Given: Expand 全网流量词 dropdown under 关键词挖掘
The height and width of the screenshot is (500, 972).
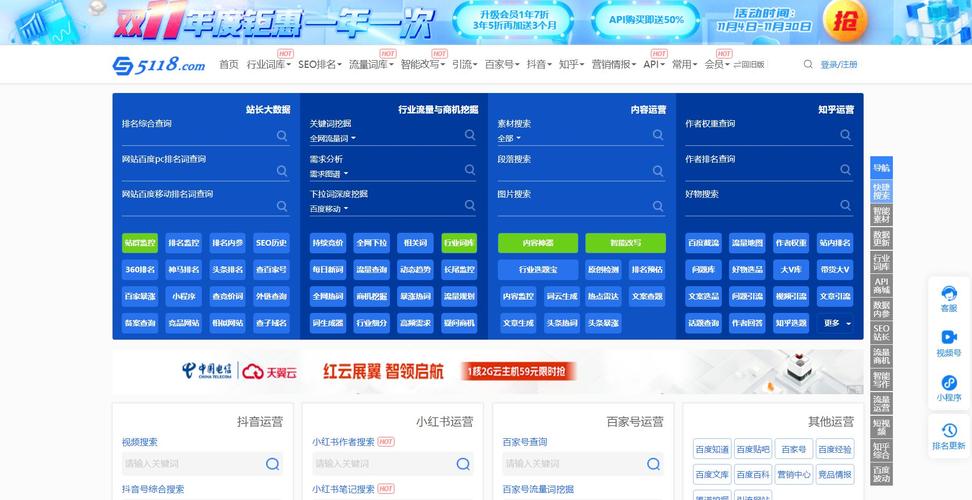Looking at the screenshot, I should [333, 139].
